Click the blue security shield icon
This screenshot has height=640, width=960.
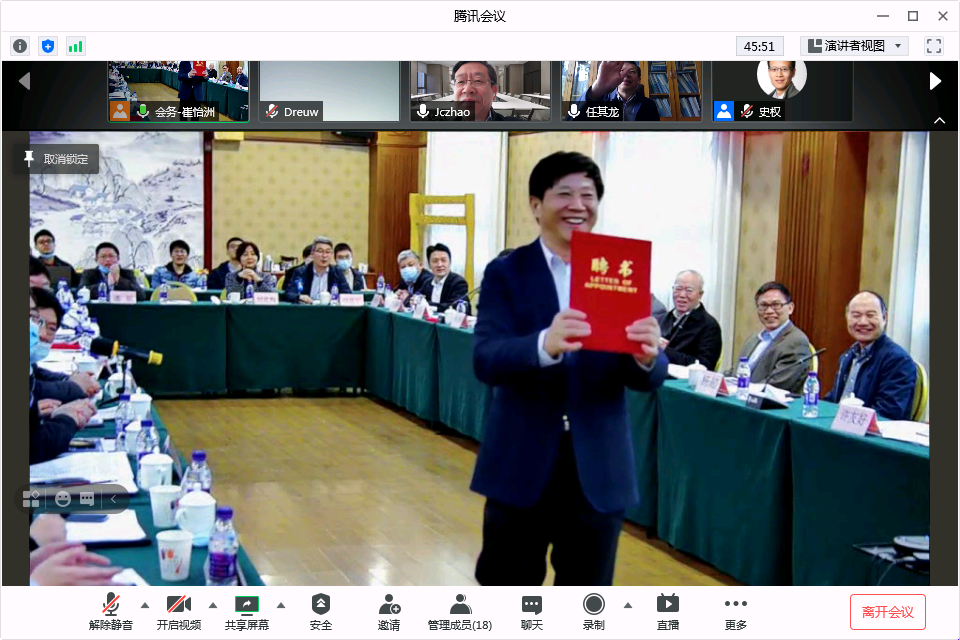tap(48, 46)
